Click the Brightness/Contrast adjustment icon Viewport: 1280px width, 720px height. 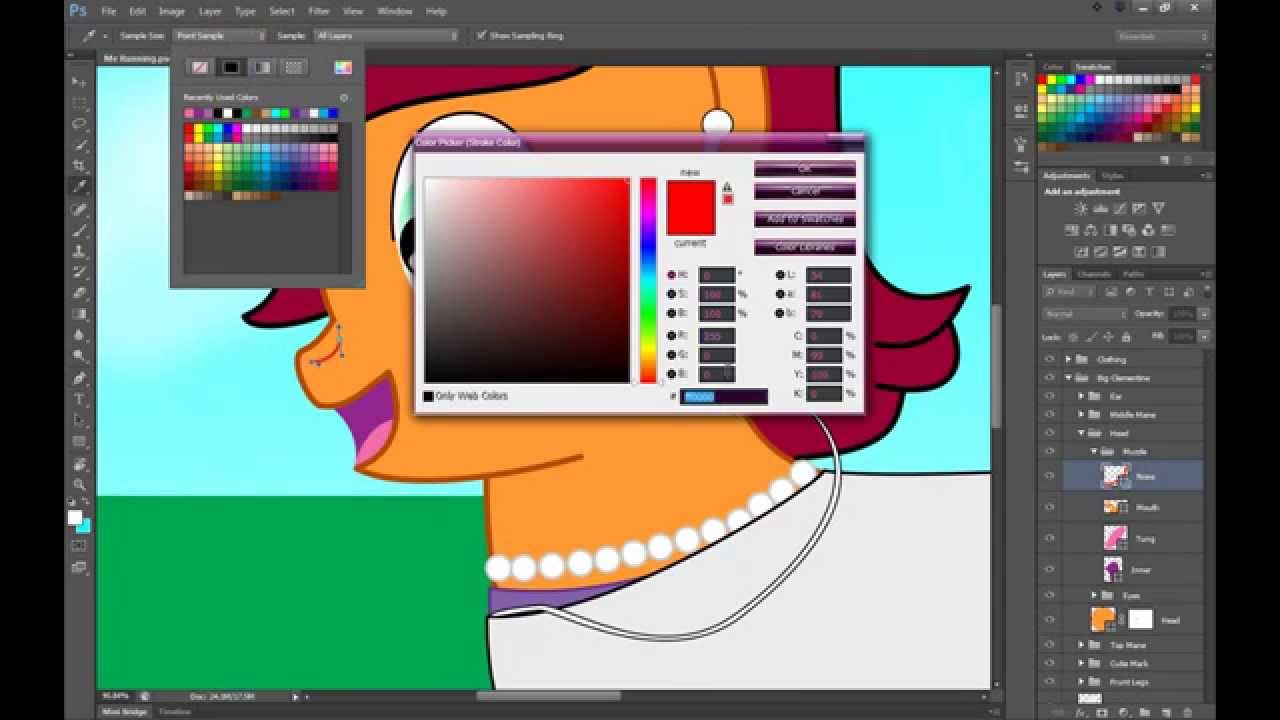pos(1080,209)
